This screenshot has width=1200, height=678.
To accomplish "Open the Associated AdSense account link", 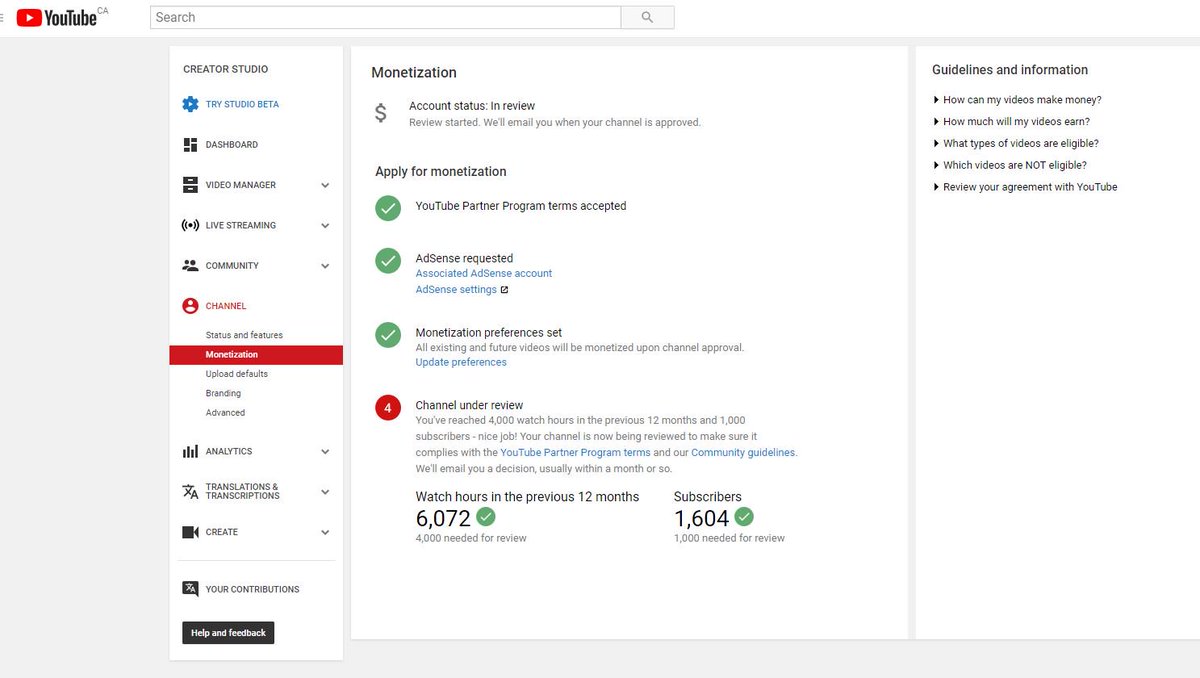I will point(484,273).
